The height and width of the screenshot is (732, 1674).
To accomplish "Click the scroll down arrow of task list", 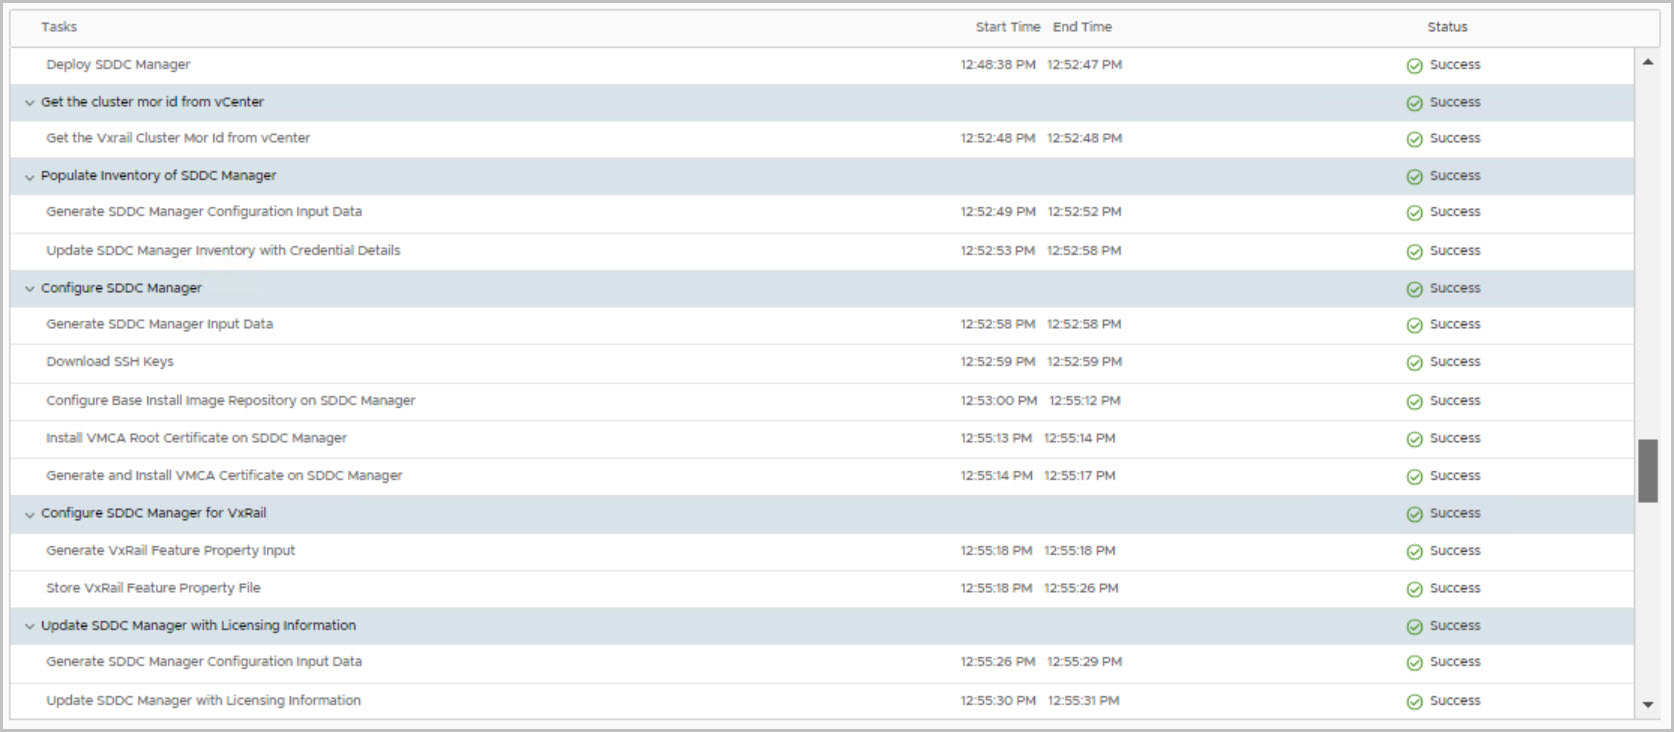I will click(1648, 705).
